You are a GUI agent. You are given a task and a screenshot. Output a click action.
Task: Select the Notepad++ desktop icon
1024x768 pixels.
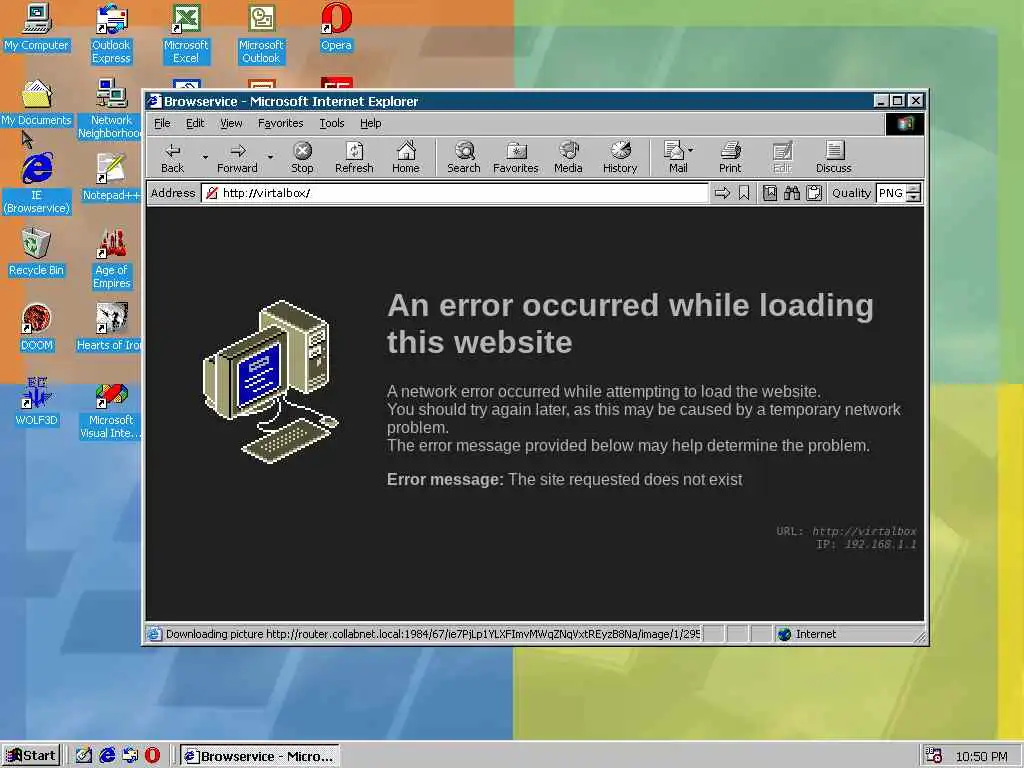(111, 178)
